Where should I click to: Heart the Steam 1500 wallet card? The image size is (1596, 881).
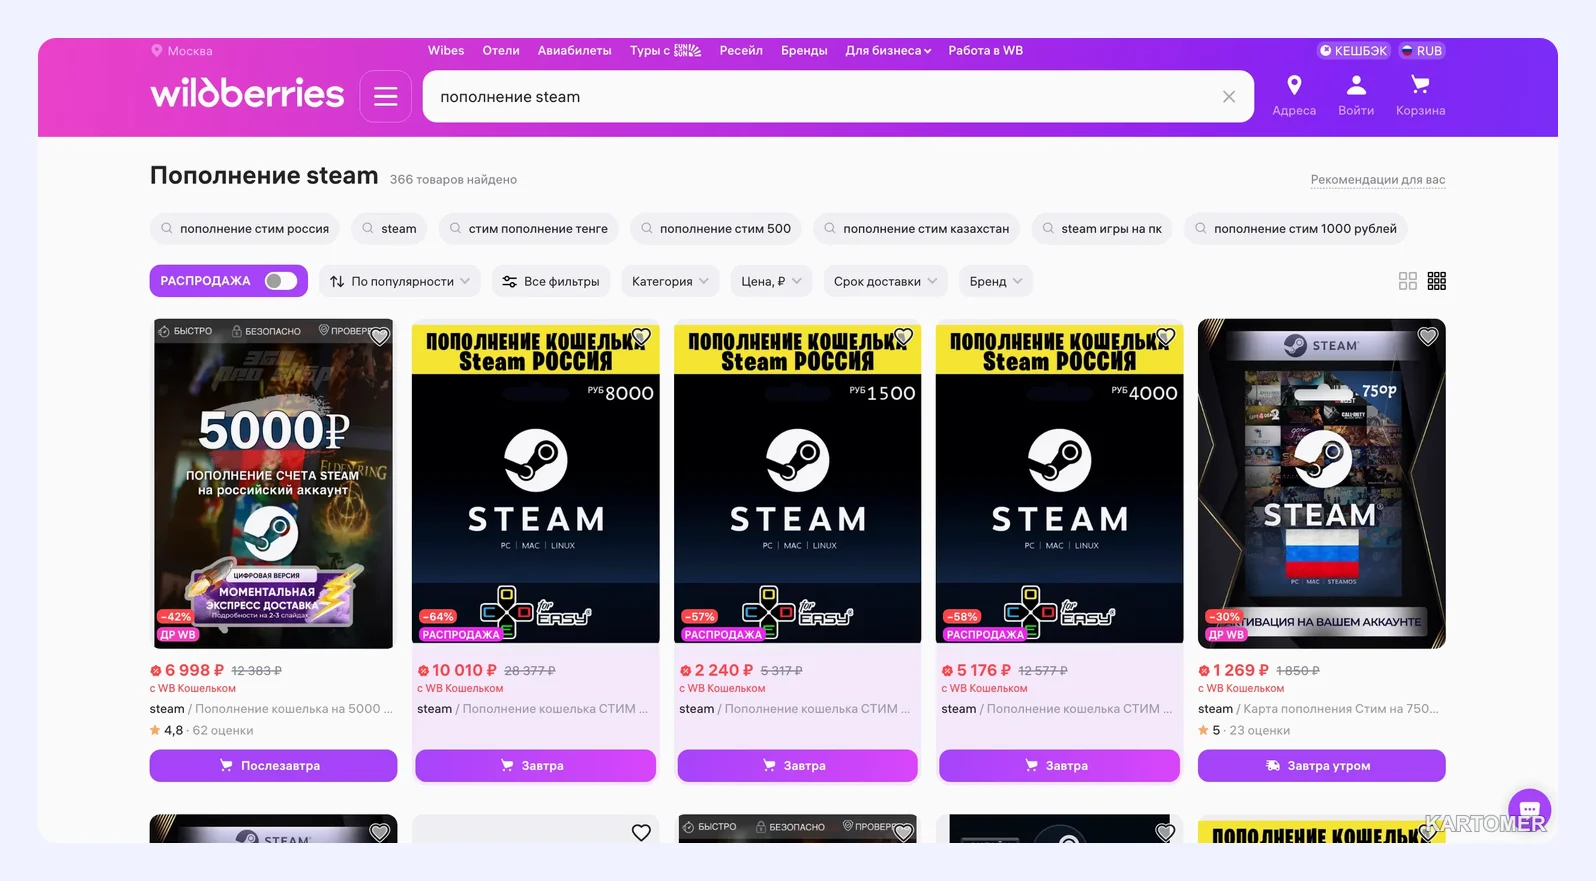pos(904,336)
